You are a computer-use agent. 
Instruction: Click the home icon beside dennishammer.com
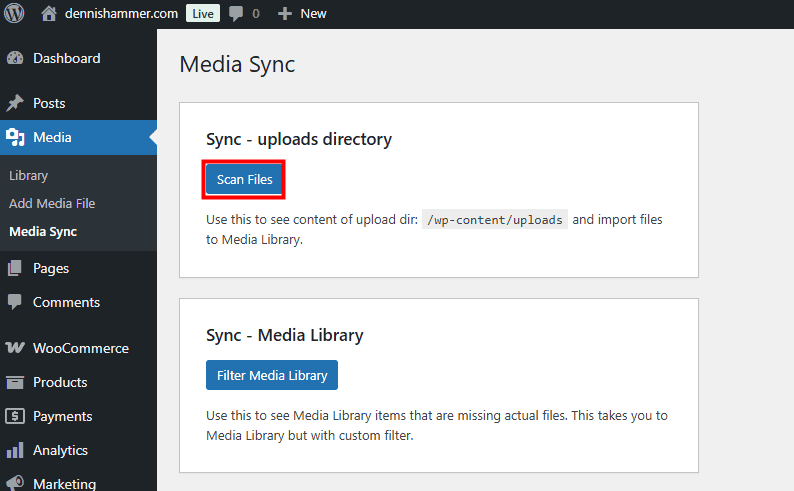pos(49,14)
